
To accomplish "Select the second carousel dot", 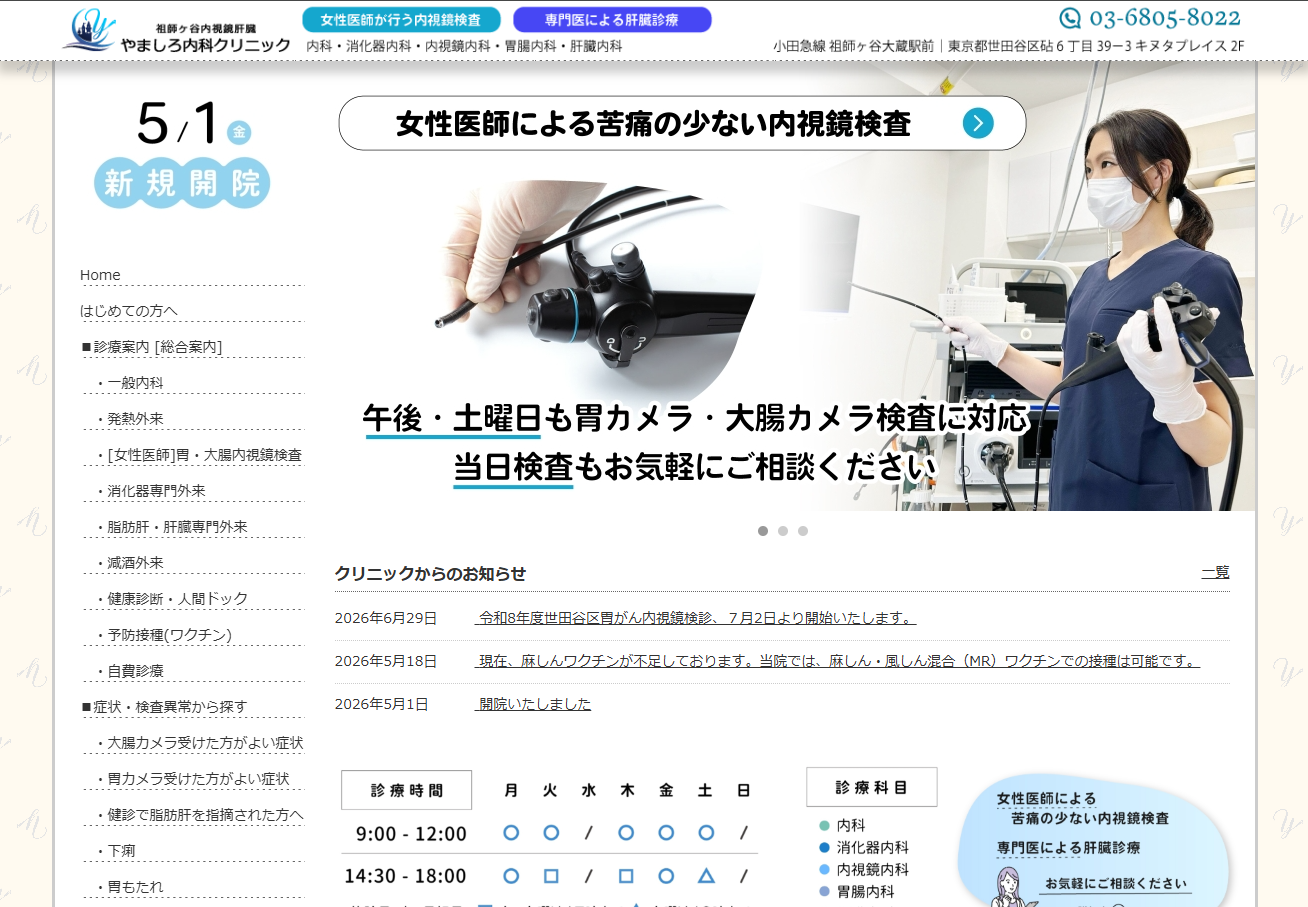I will point(783,531).
